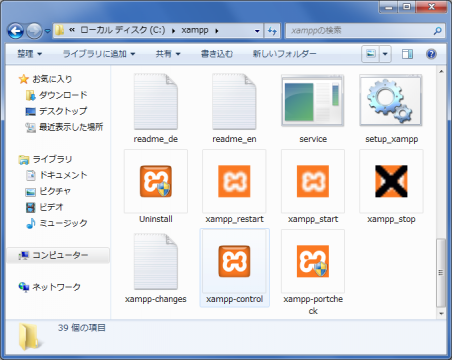Expand the arrow after ローカル ディスク (C:)

(173, 31)
